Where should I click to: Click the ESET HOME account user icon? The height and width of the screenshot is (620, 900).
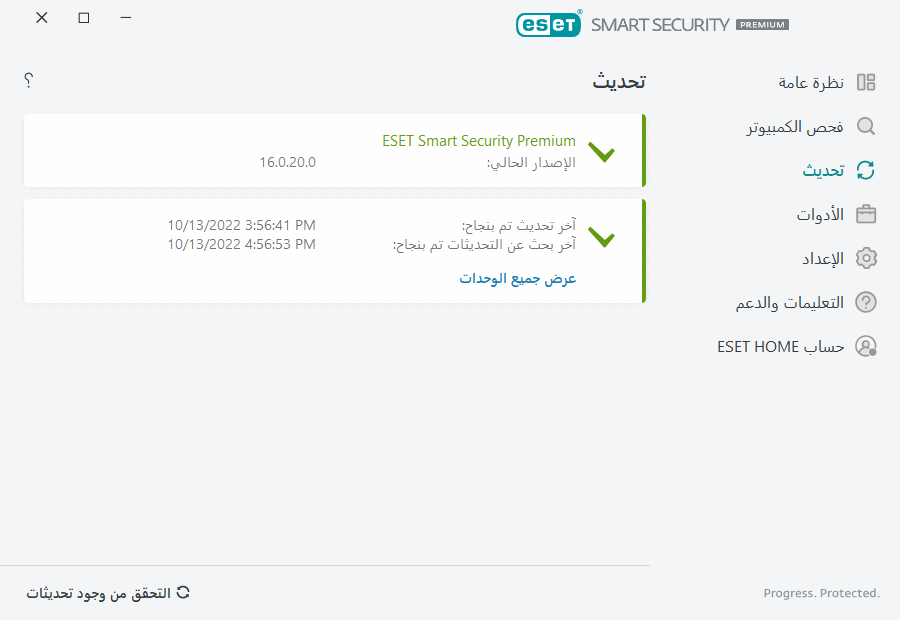point(866,346)
